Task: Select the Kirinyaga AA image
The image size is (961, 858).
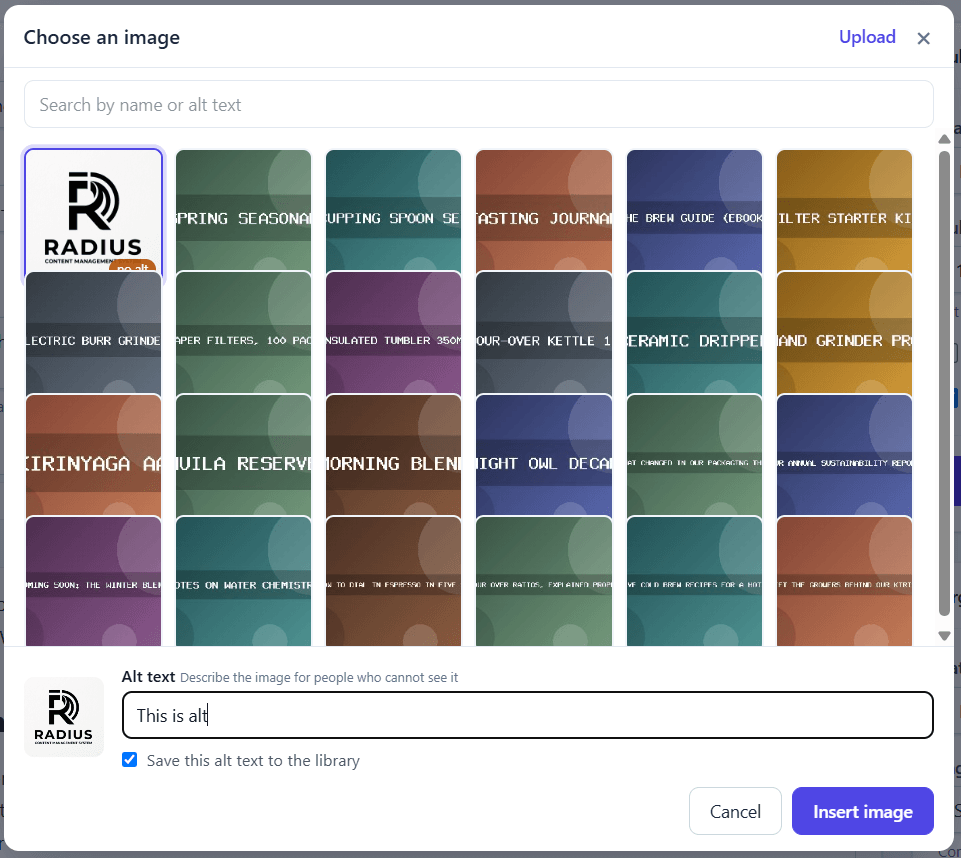Action: click(94, 455)
